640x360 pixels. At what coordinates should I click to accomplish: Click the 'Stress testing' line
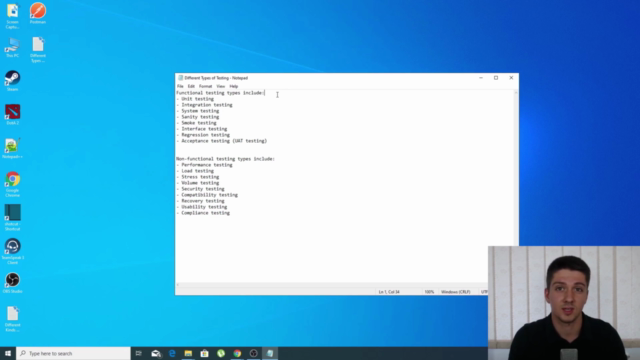coord(198,177)
